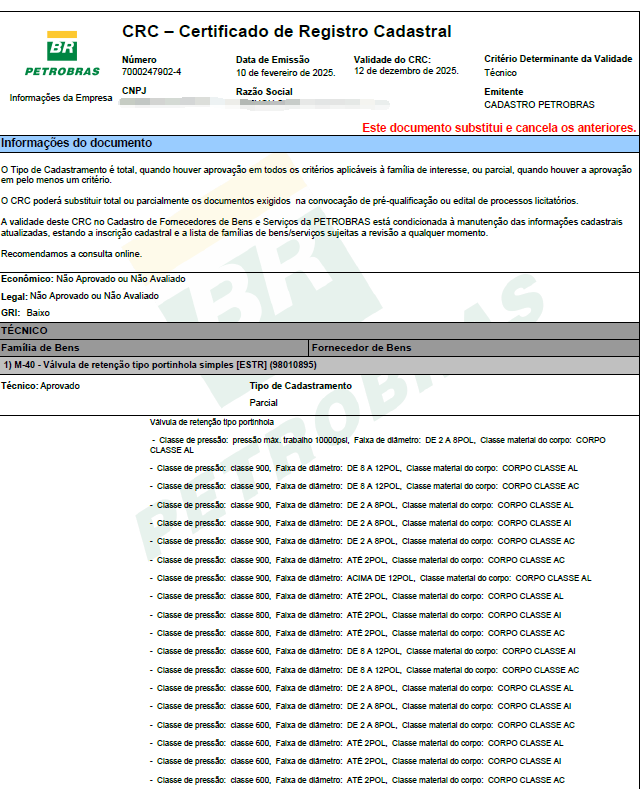
Task: Click the 'Legal: Não Aprovado ou Não Avaliado' line
Action: point(80,296)
